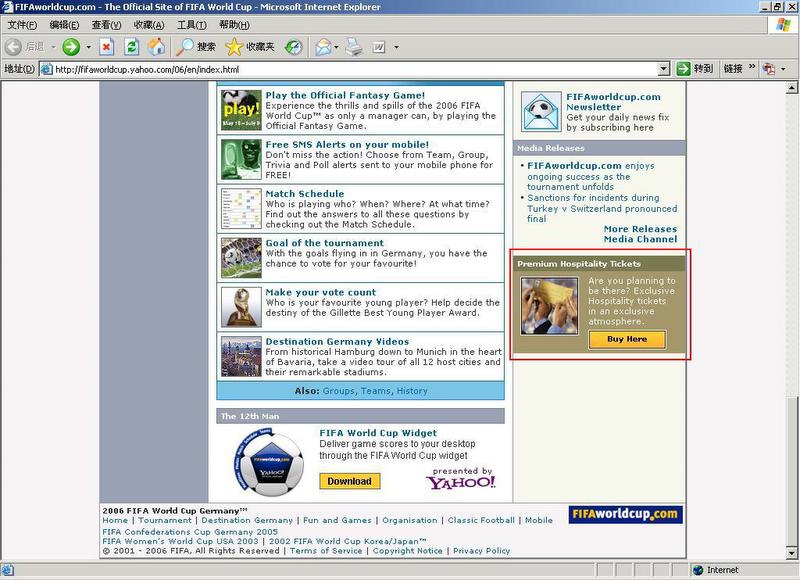The width and height of the screenshot is (800, 580).
Task: Open the More Releases link
Action: 640,229
